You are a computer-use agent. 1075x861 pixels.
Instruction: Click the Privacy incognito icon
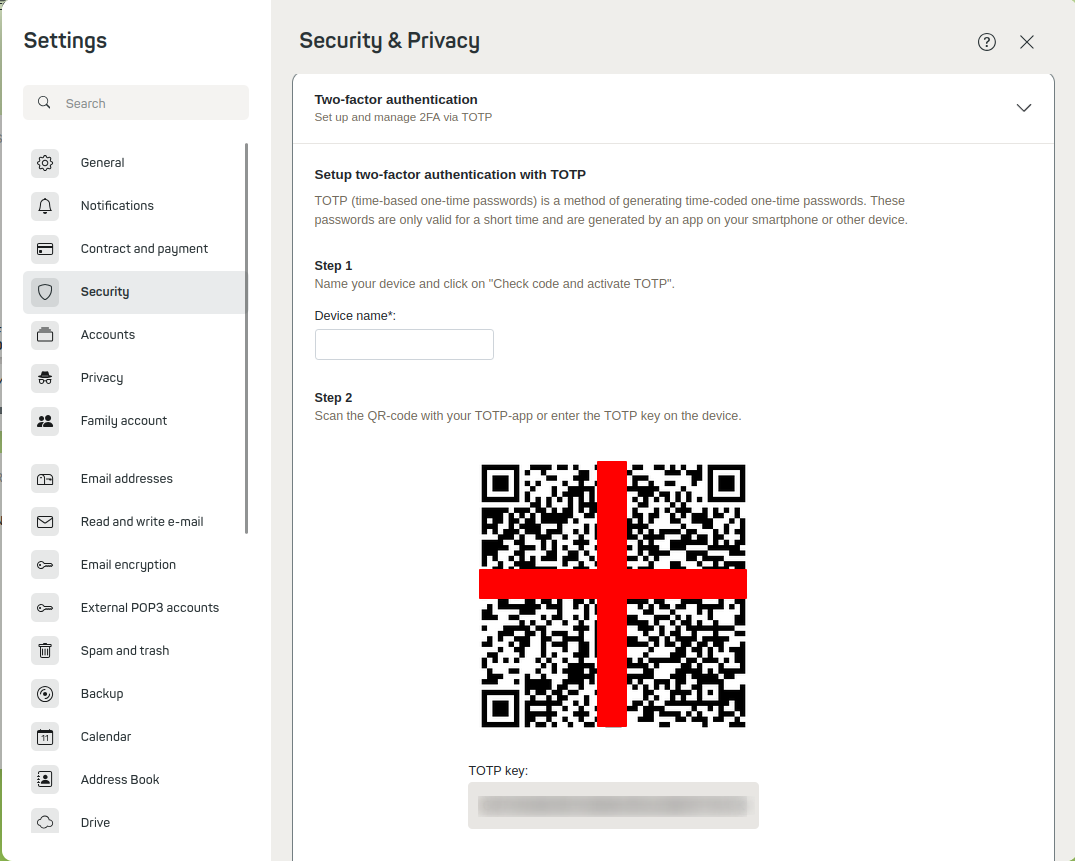(45, 378)
